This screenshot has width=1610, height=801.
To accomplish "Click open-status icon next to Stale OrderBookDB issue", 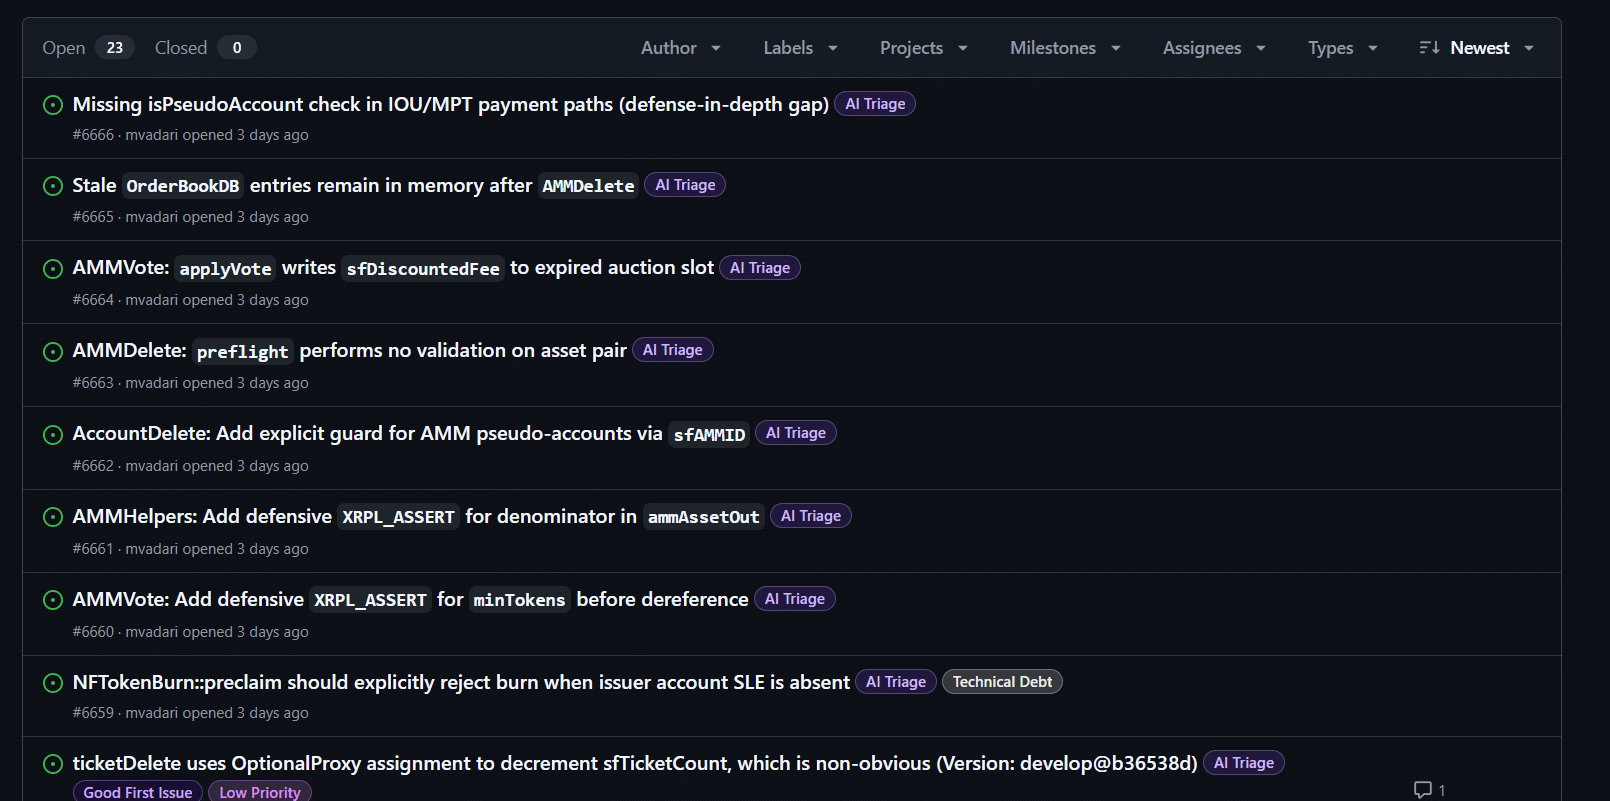I will 53,186.
